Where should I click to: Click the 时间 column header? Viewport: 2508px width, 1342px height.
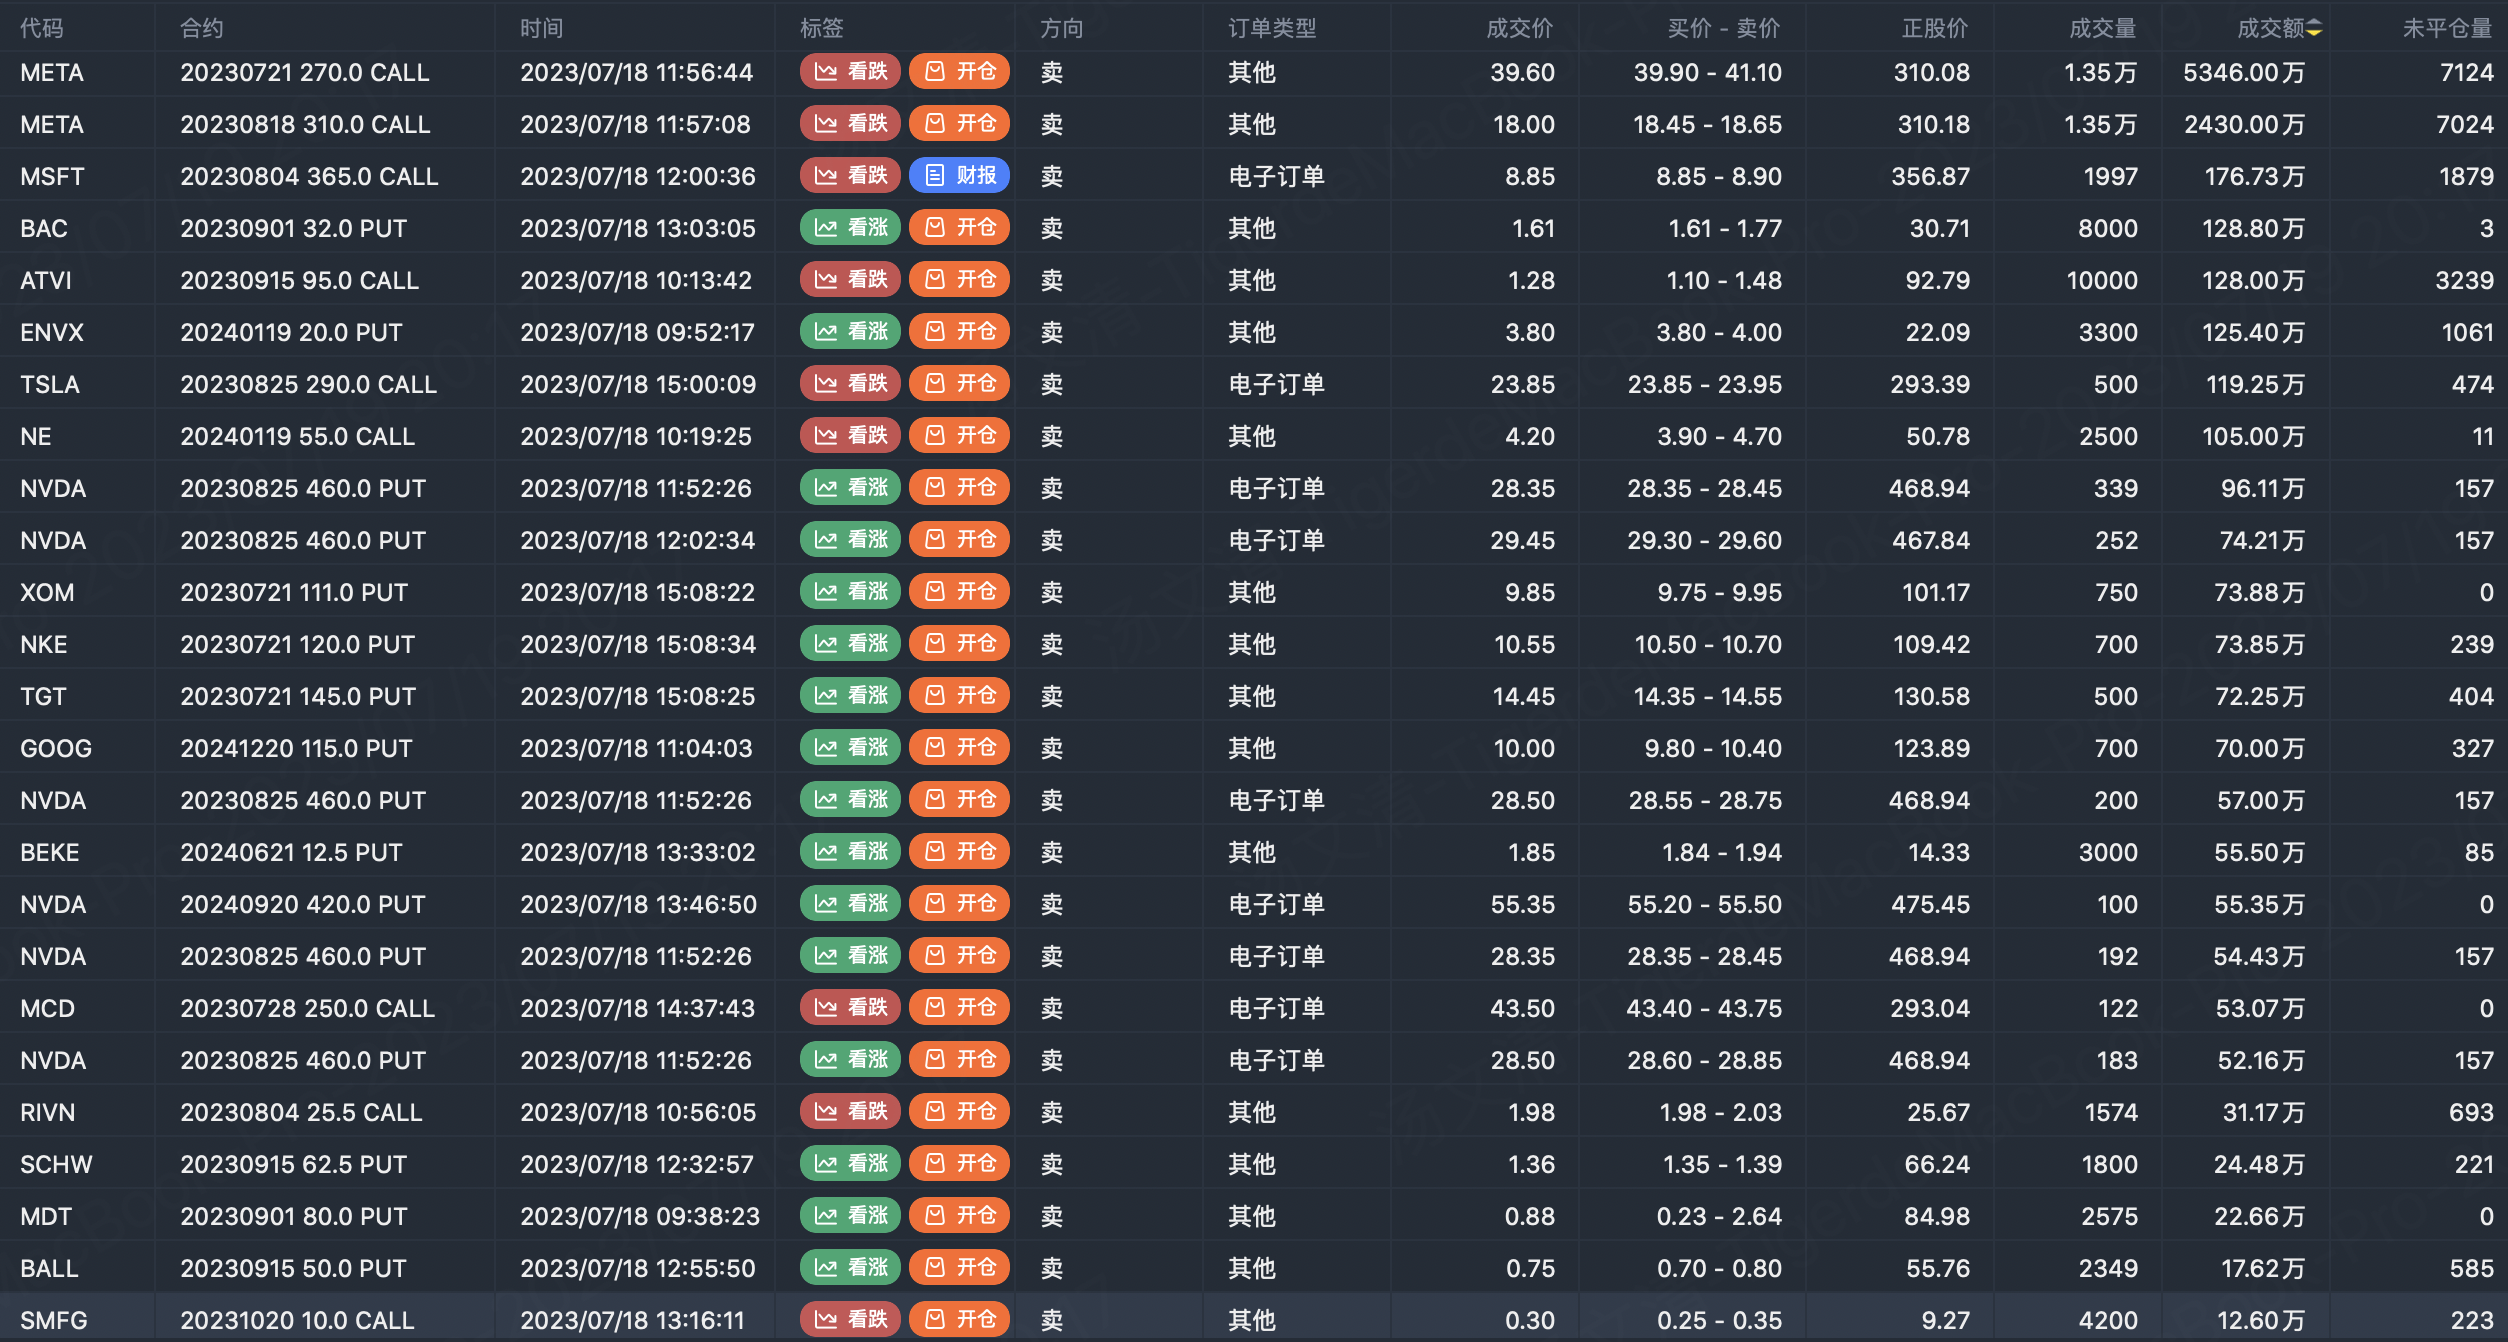coord(541,29)
